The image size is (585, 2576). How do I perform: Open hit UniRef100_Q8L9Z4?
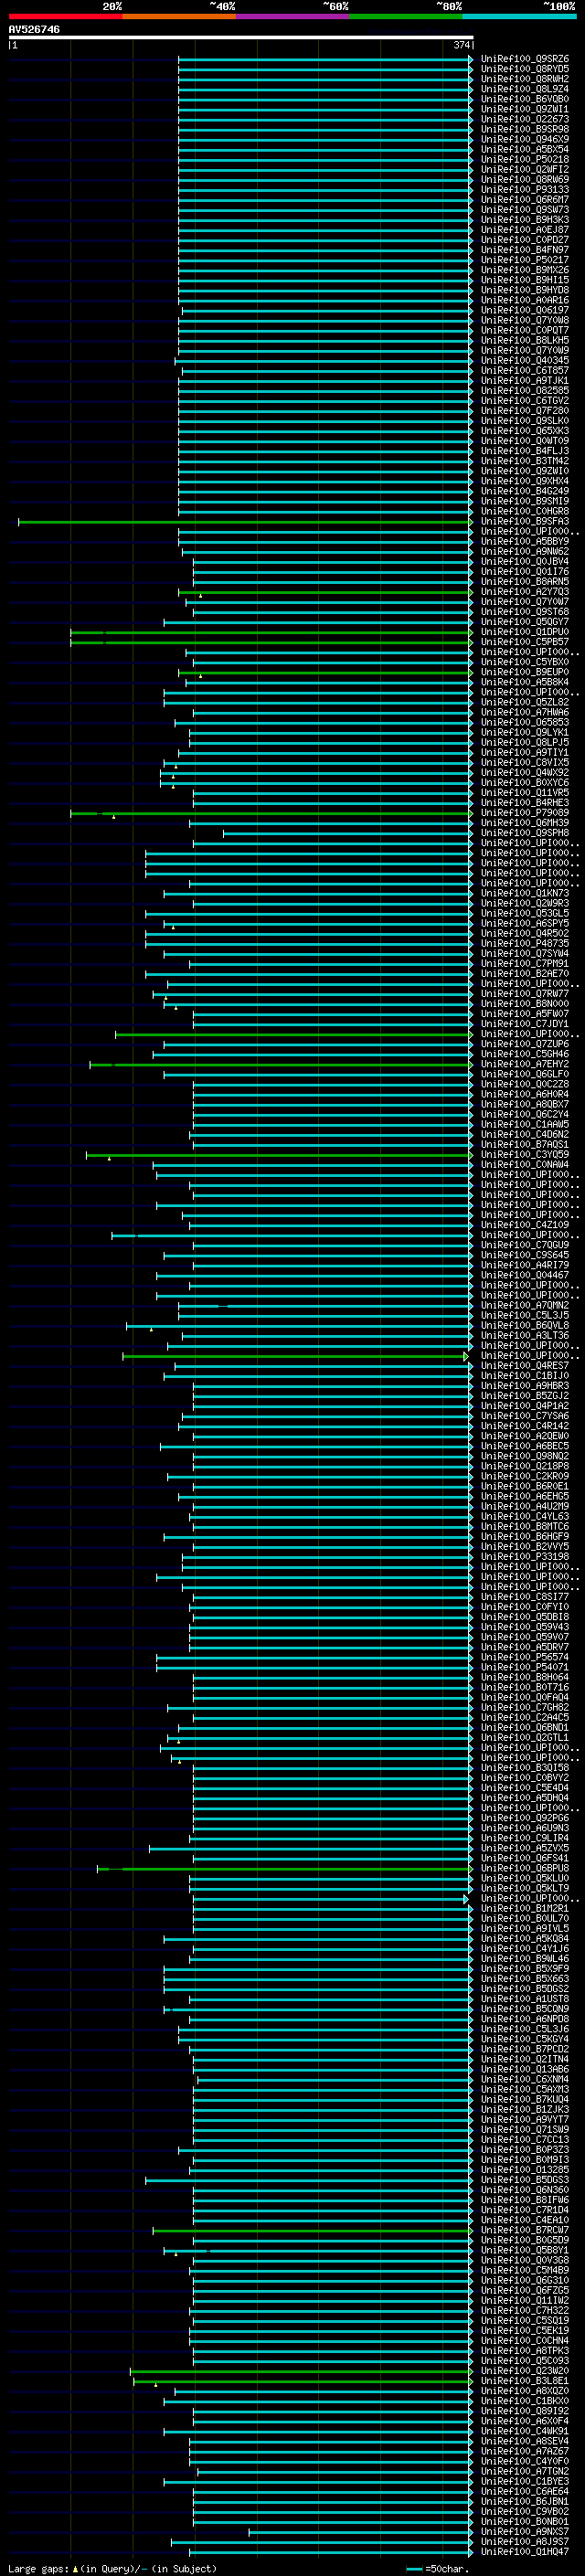point(525,89)
